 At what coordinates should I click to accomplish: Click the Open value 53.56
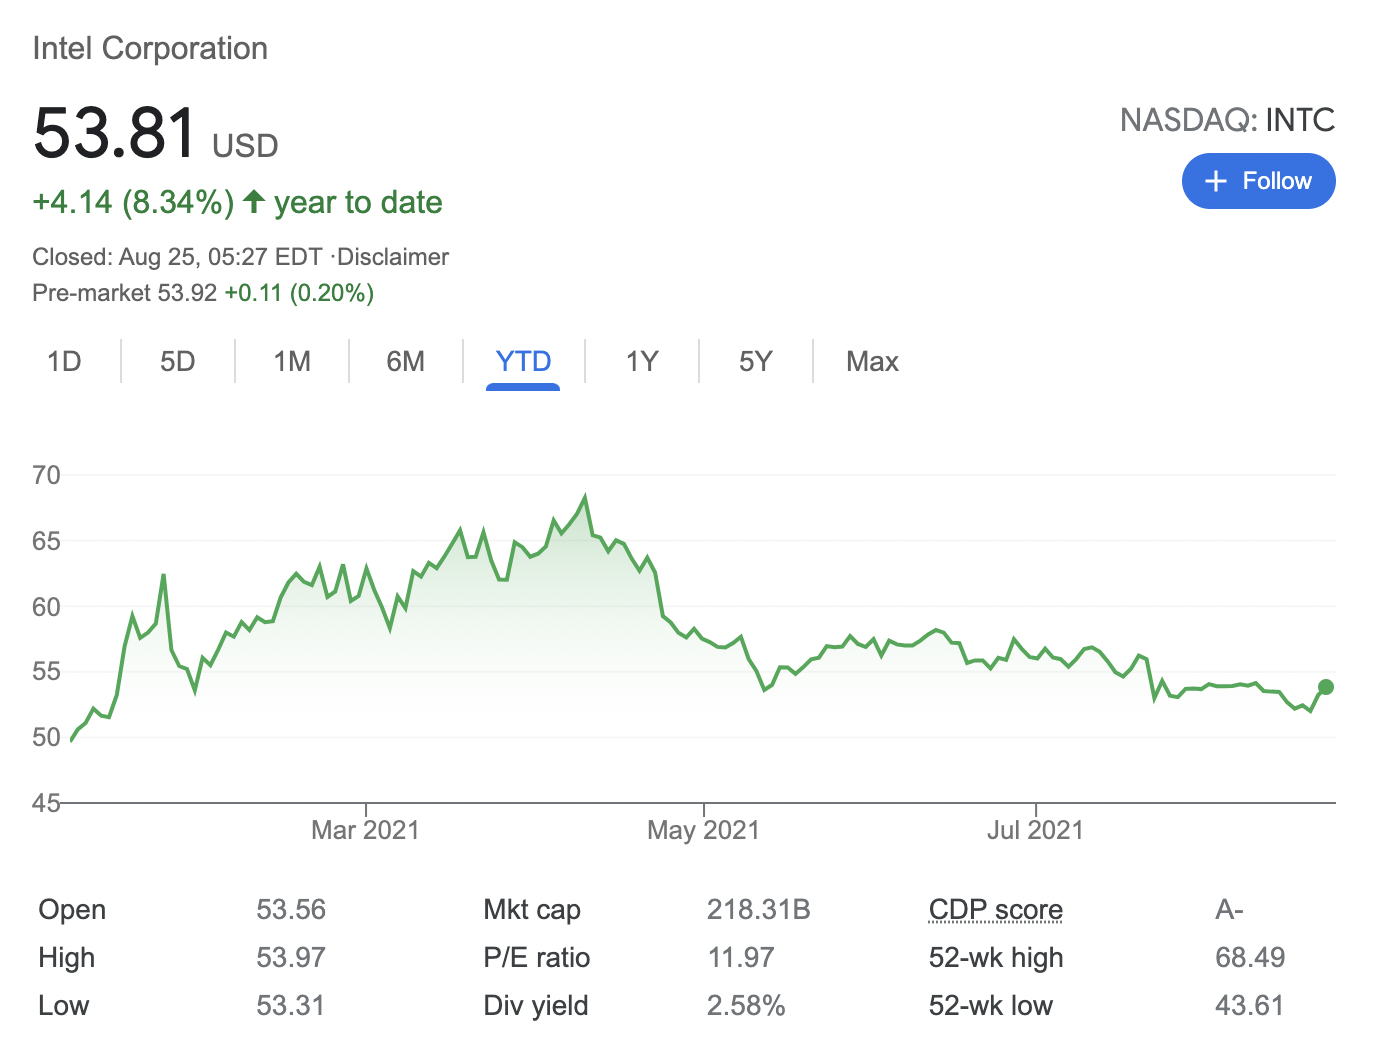tap(291, 909)
